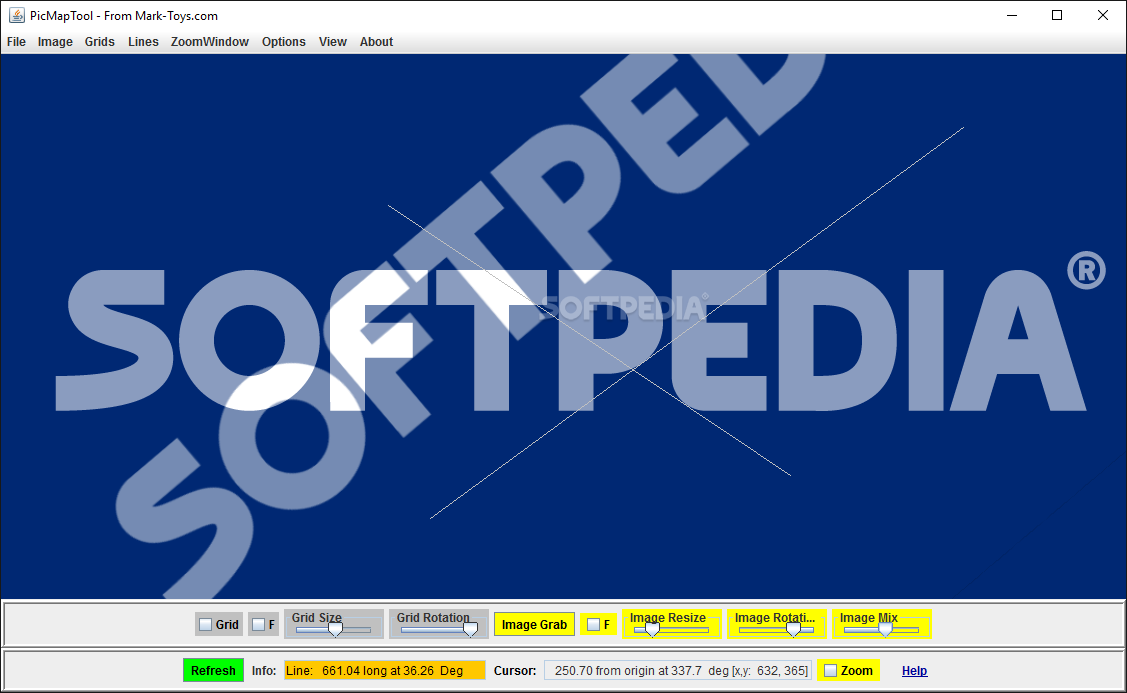Click the Image Rotation slider handle
Screen dimensions: 1127x693
click(x=793, y=630)
